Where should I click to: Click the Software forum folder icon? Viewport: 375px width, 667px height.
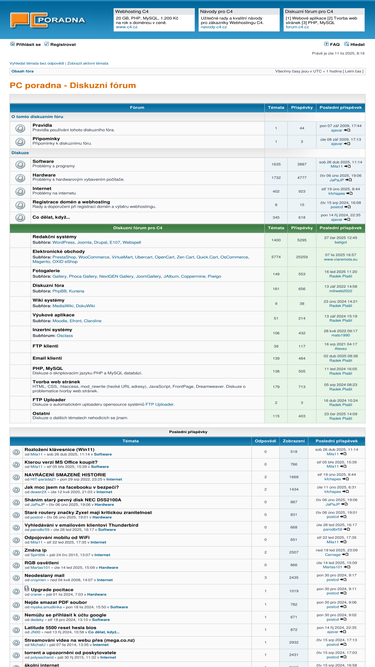20,164
